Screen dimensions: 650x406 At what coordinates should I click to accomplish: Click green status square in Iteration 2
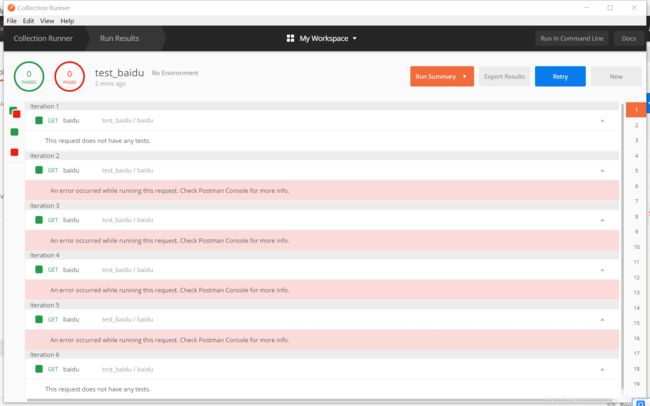tap(39, 170)
